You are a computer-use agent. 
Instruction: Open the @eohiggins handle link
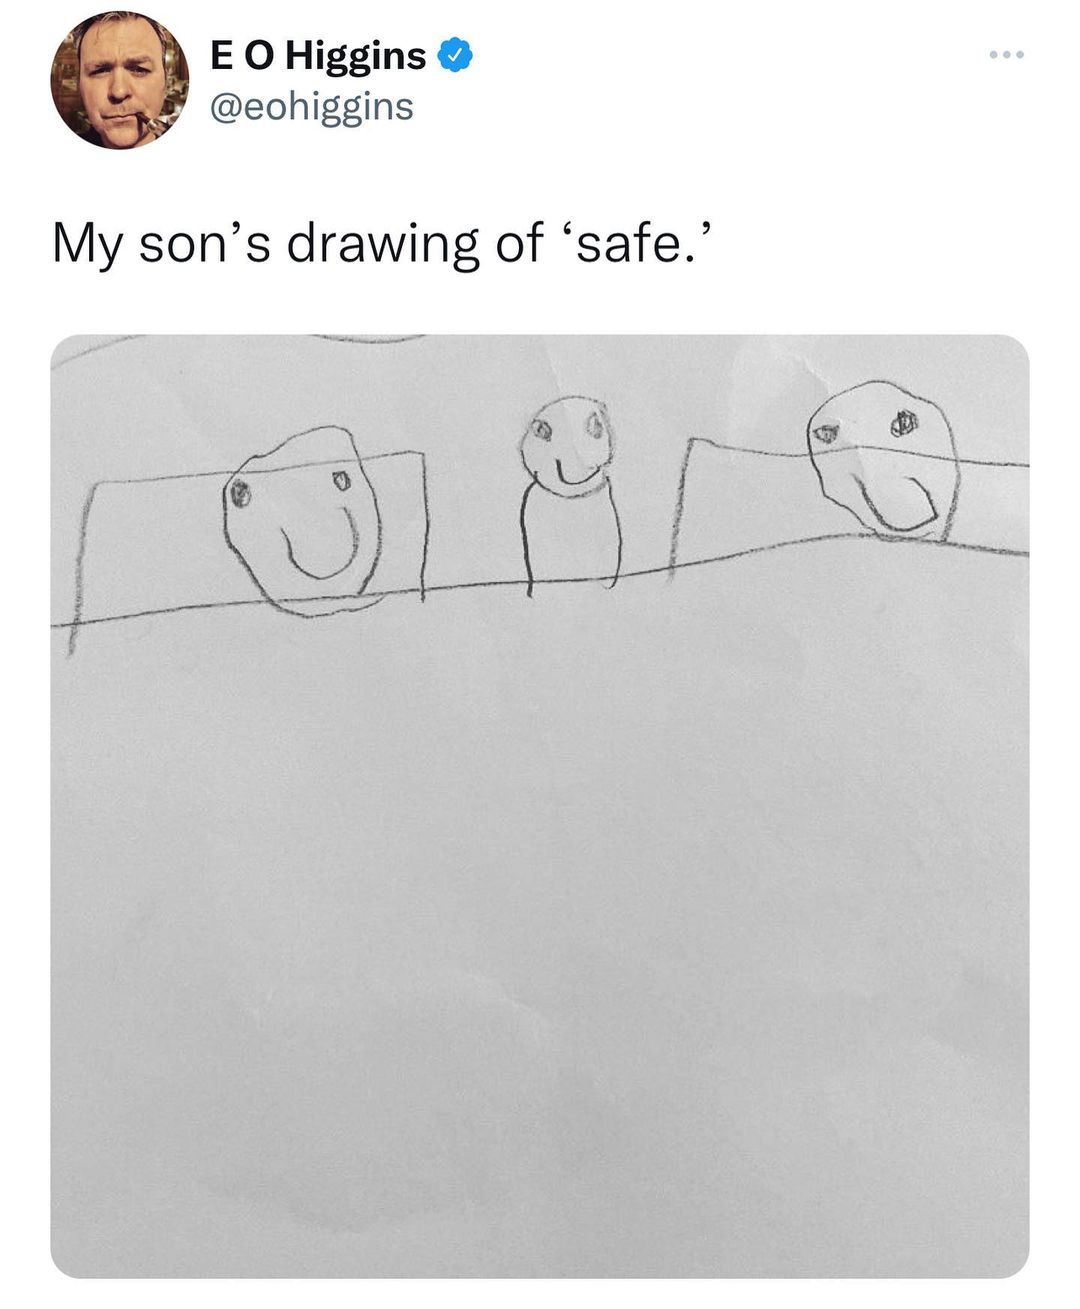point(311,106)
